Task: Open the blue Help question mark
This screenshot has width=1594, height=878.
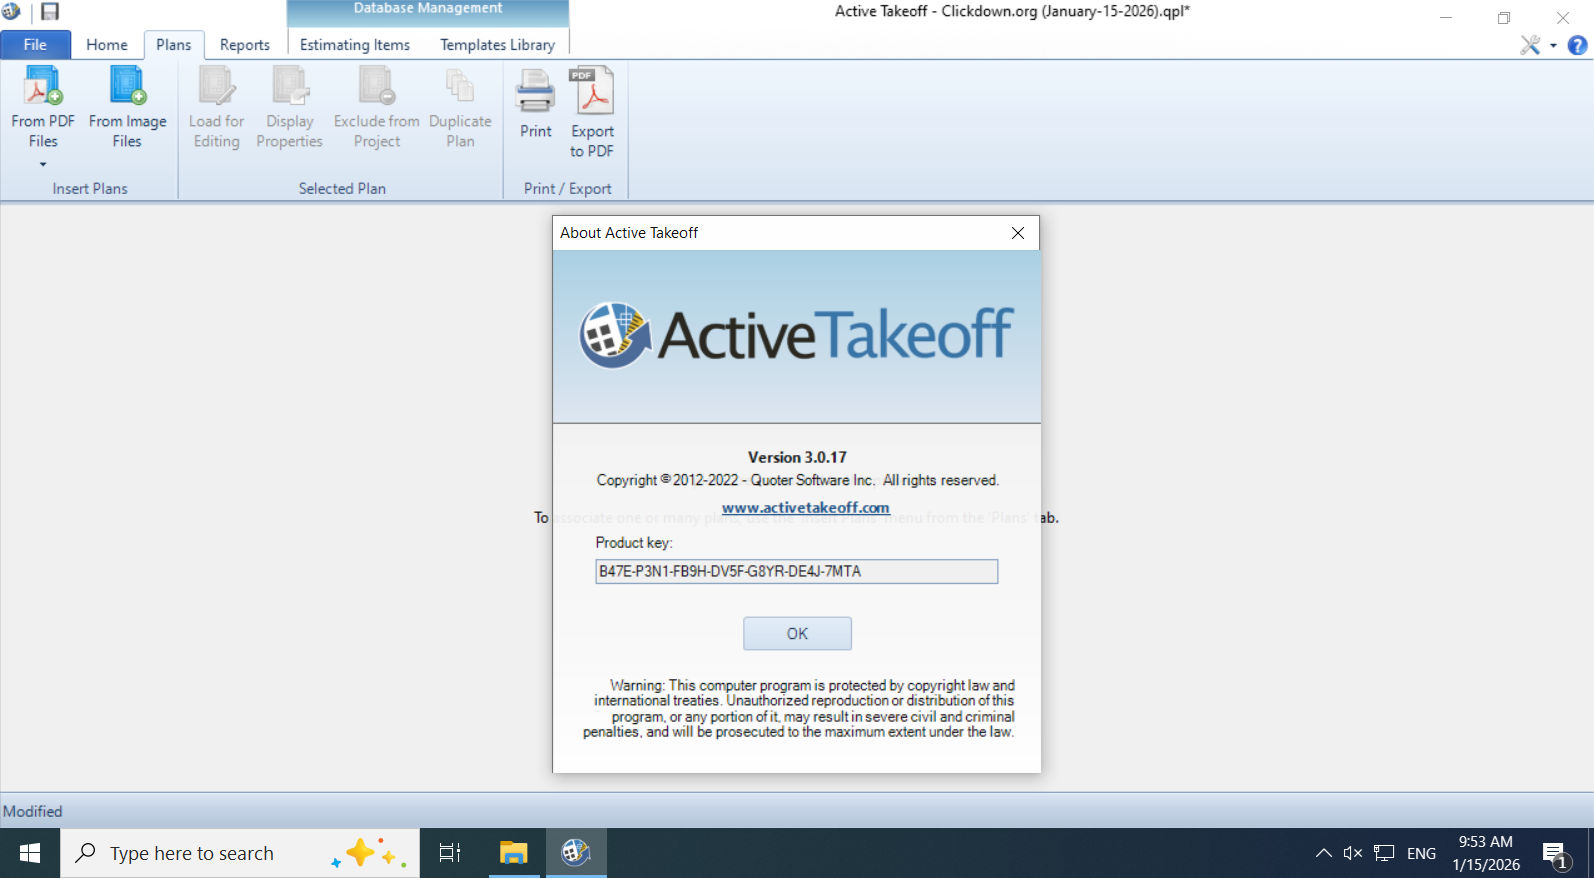Action: coord(1577,45)
